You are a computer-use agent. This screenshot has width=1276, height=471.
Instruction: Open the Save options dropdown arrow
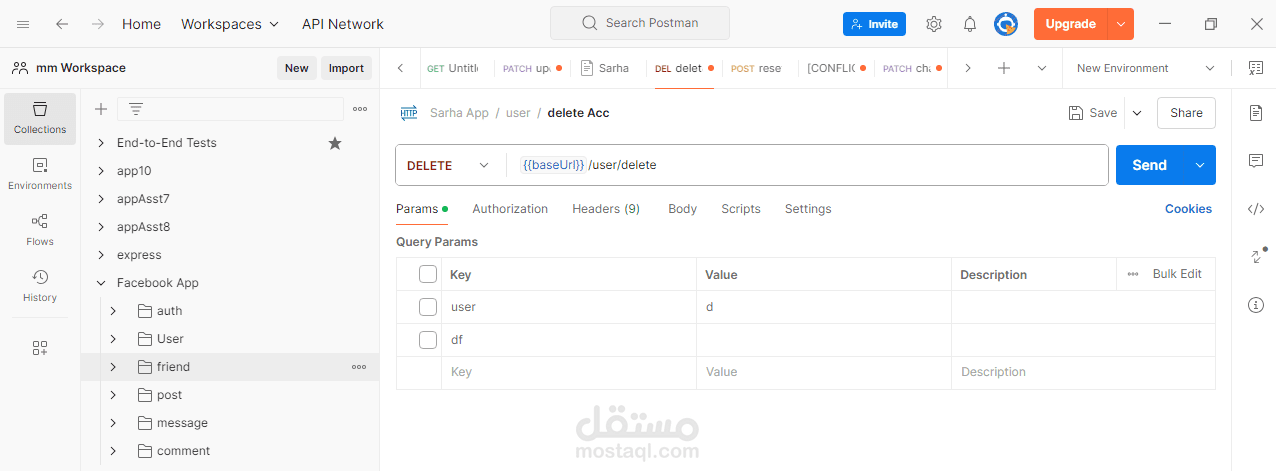1137,113
